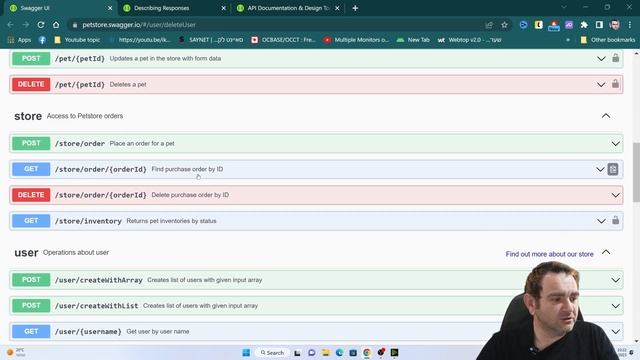Click the lock on DELETE /pet/{petId}
Image resolution: width=640 pixels, height=360 pixels.
tap(616, 84)
